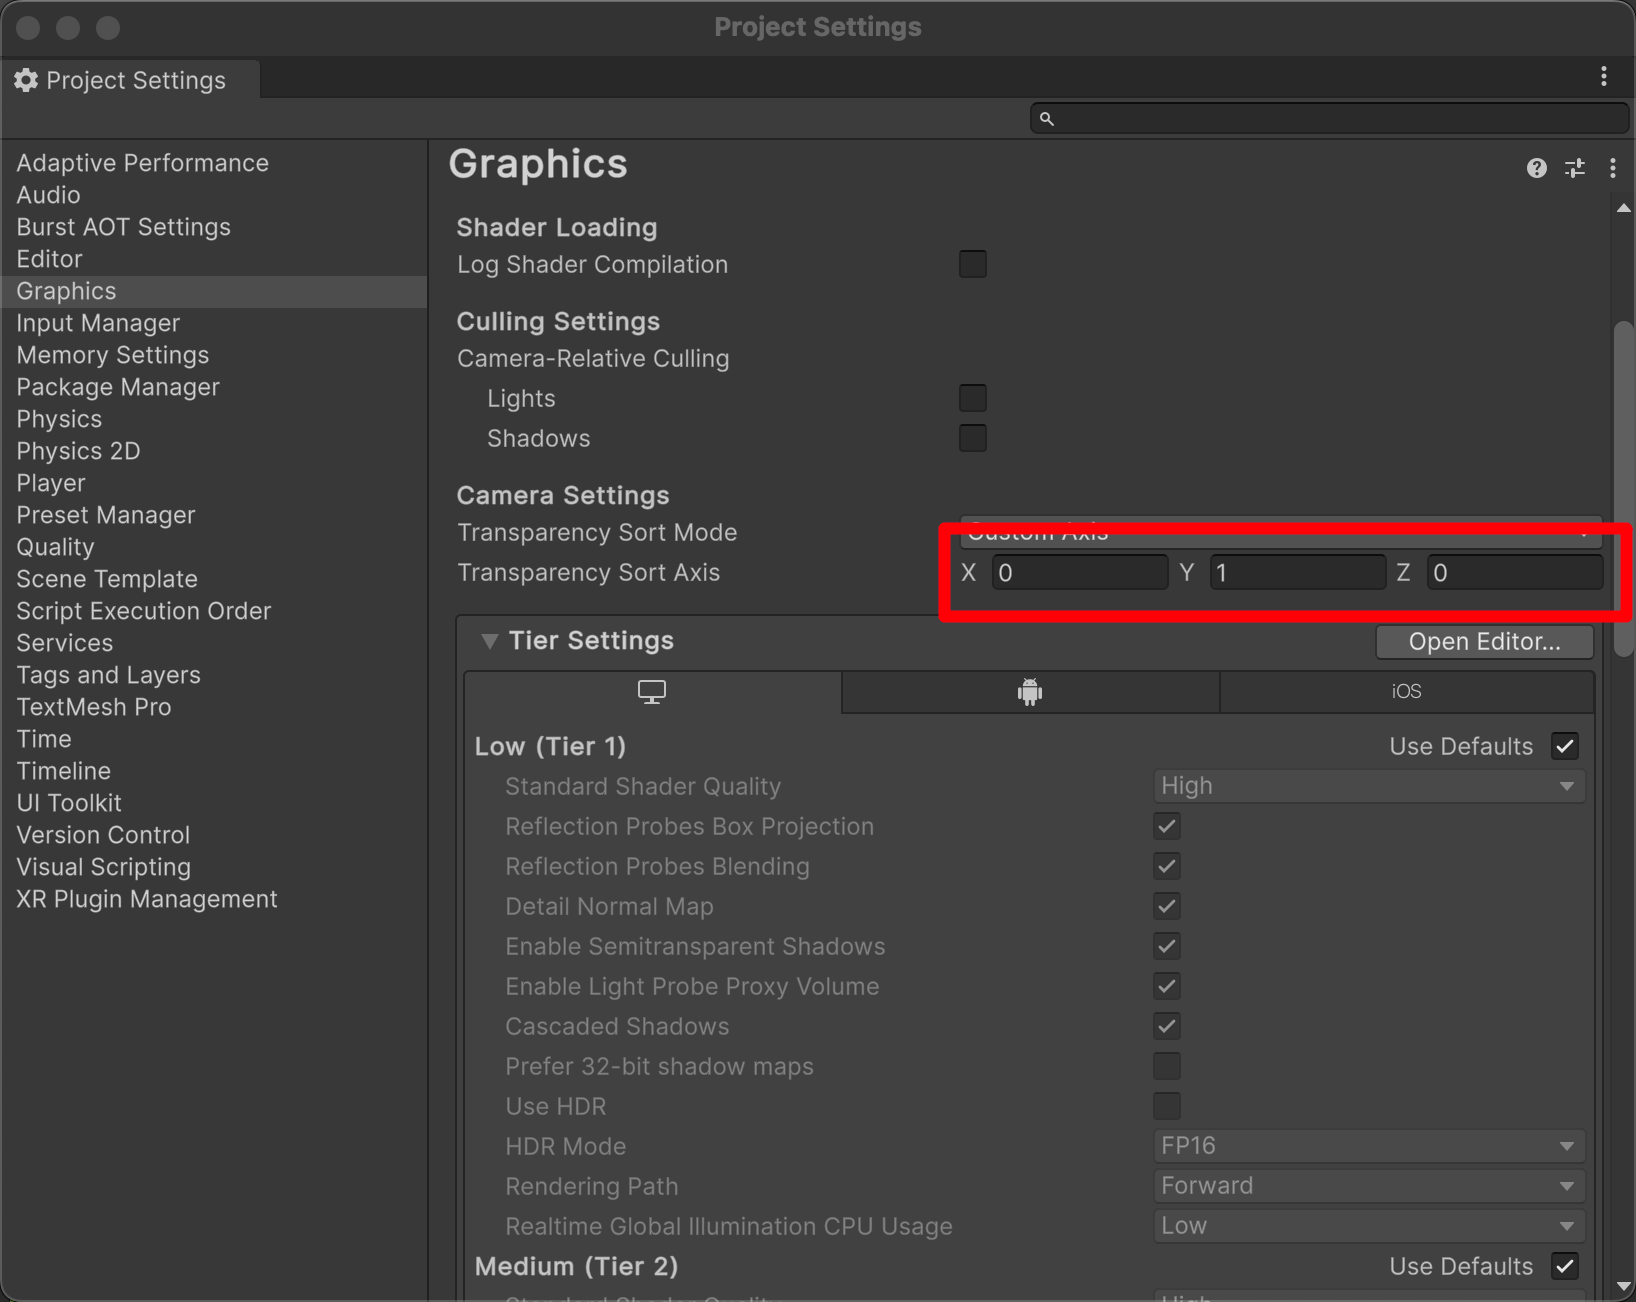Toggle Detail Normal Map checkbox

tap(1166, 906)
